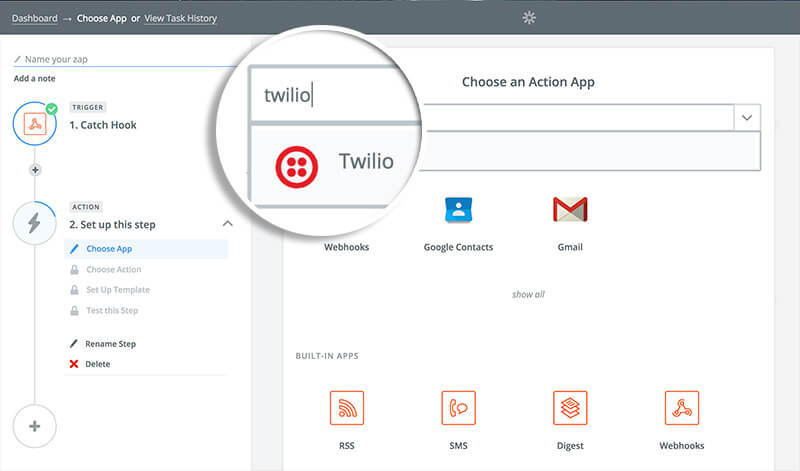Open the 1. Catch Hook trigger step
800x471 pixels.
tap(103, 125)
